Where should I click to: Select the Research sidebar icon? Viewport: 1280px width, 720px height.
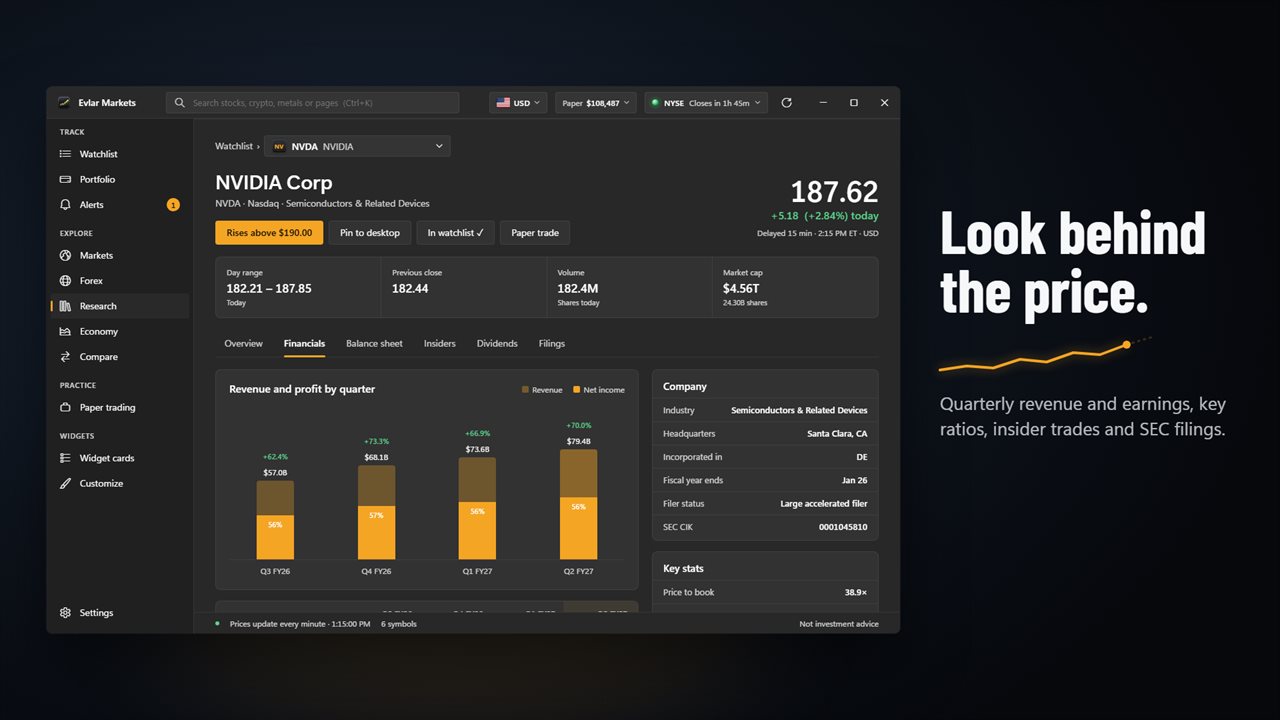[66, 306]
